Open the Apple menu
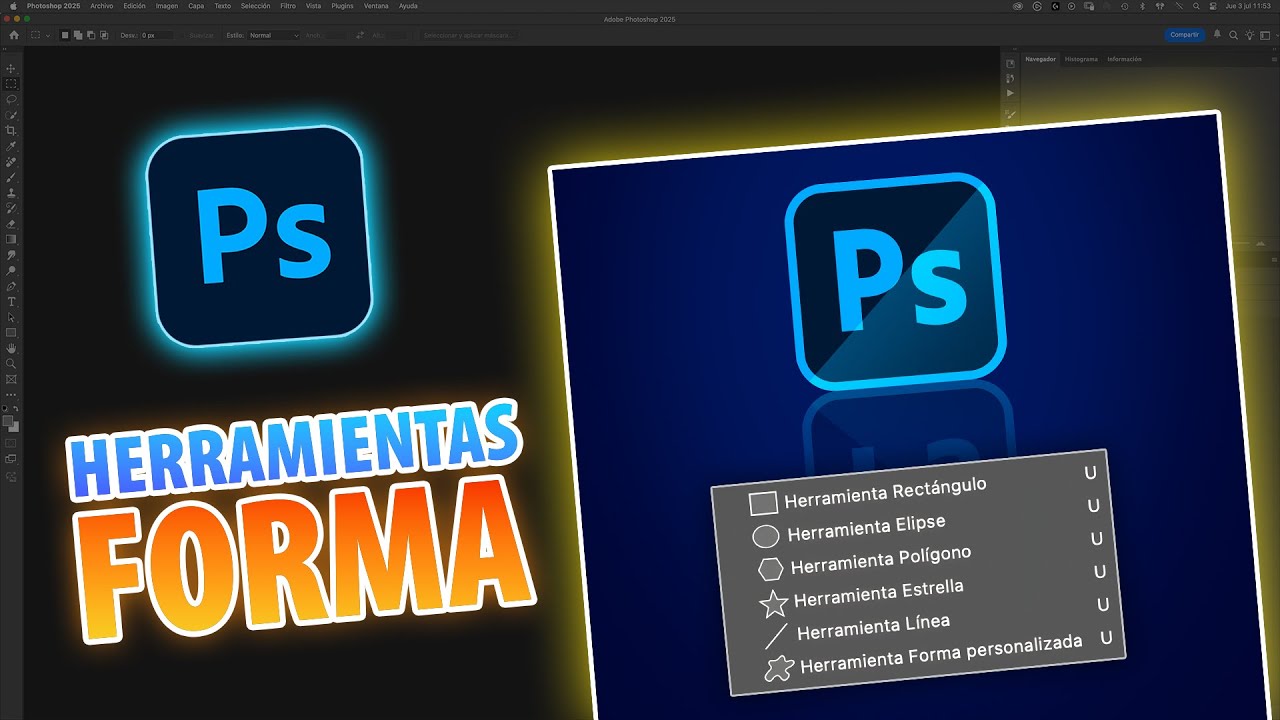 [13, 6]
